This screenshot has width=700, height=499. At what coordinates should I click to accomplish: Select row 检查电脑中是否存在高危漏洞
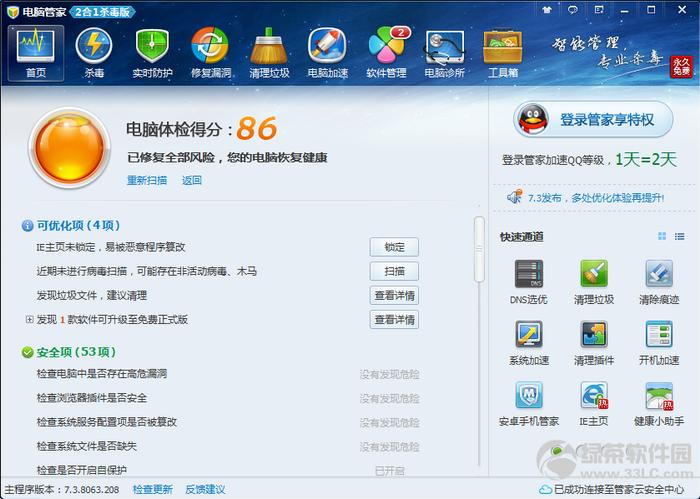point(228,374)
